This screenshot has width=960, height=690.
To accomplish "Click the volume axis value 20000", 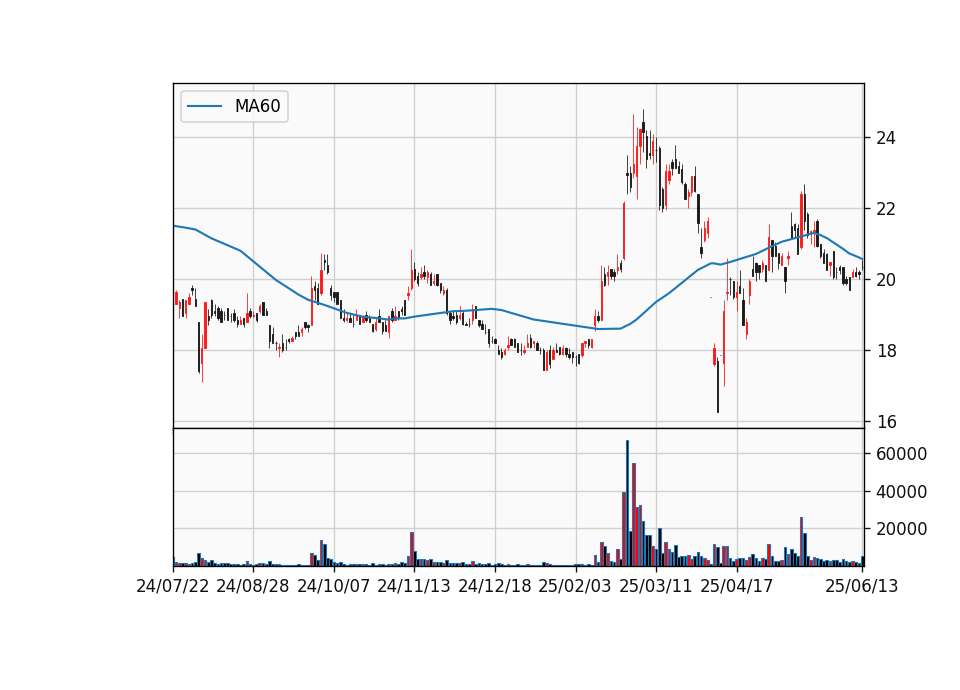I will [x=901, y=530].
